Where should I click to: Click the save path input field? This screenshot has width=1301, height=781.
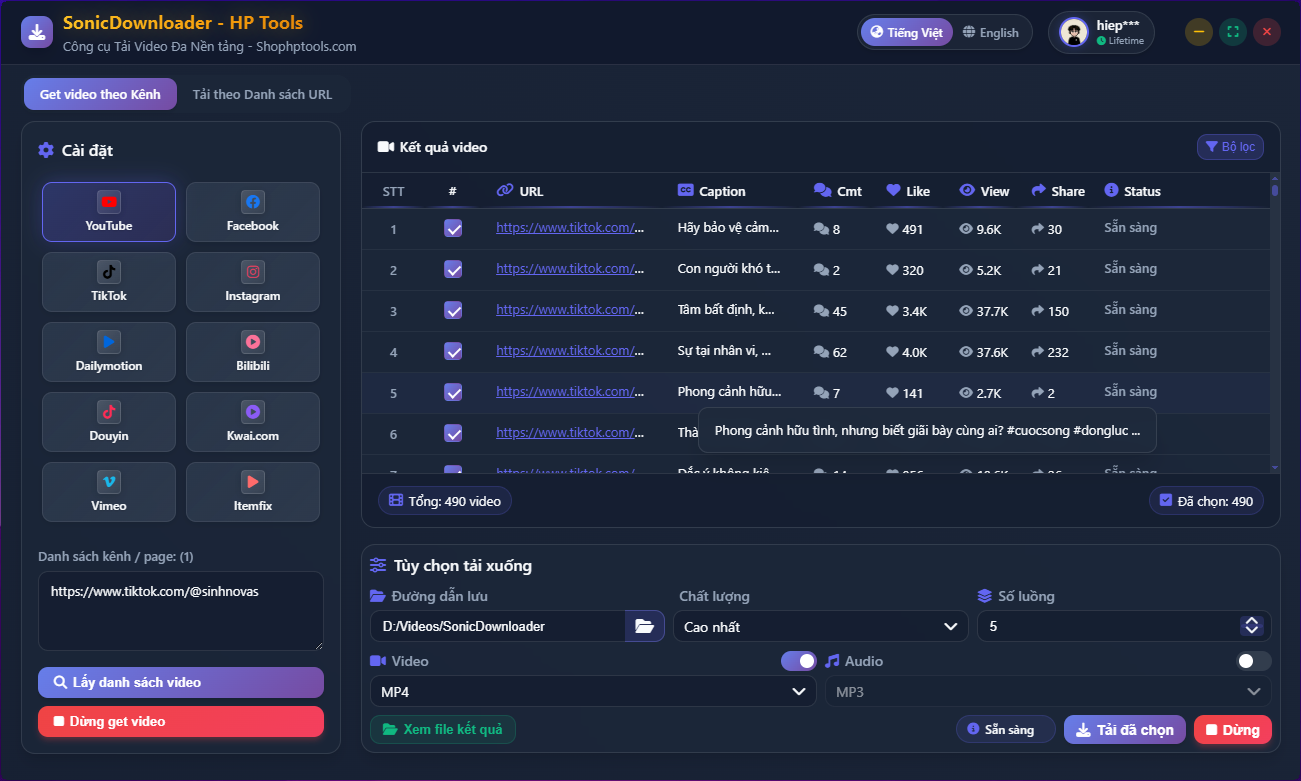click(498, 626)
